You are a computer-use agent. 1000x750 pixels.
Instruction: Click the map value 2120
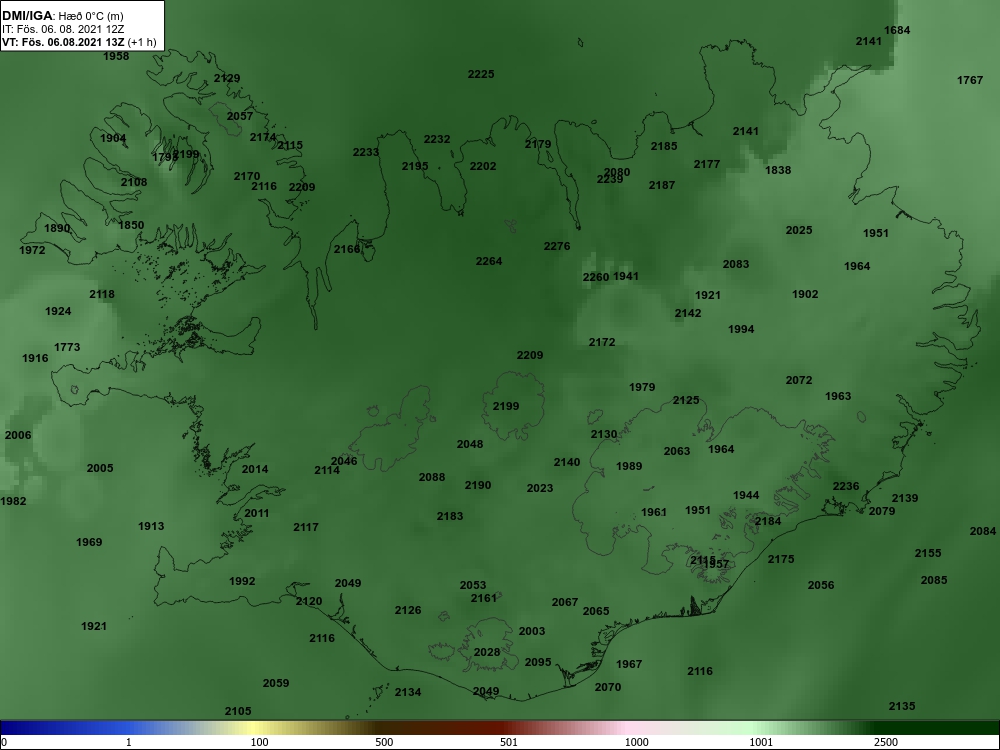(x=309, y=601)
